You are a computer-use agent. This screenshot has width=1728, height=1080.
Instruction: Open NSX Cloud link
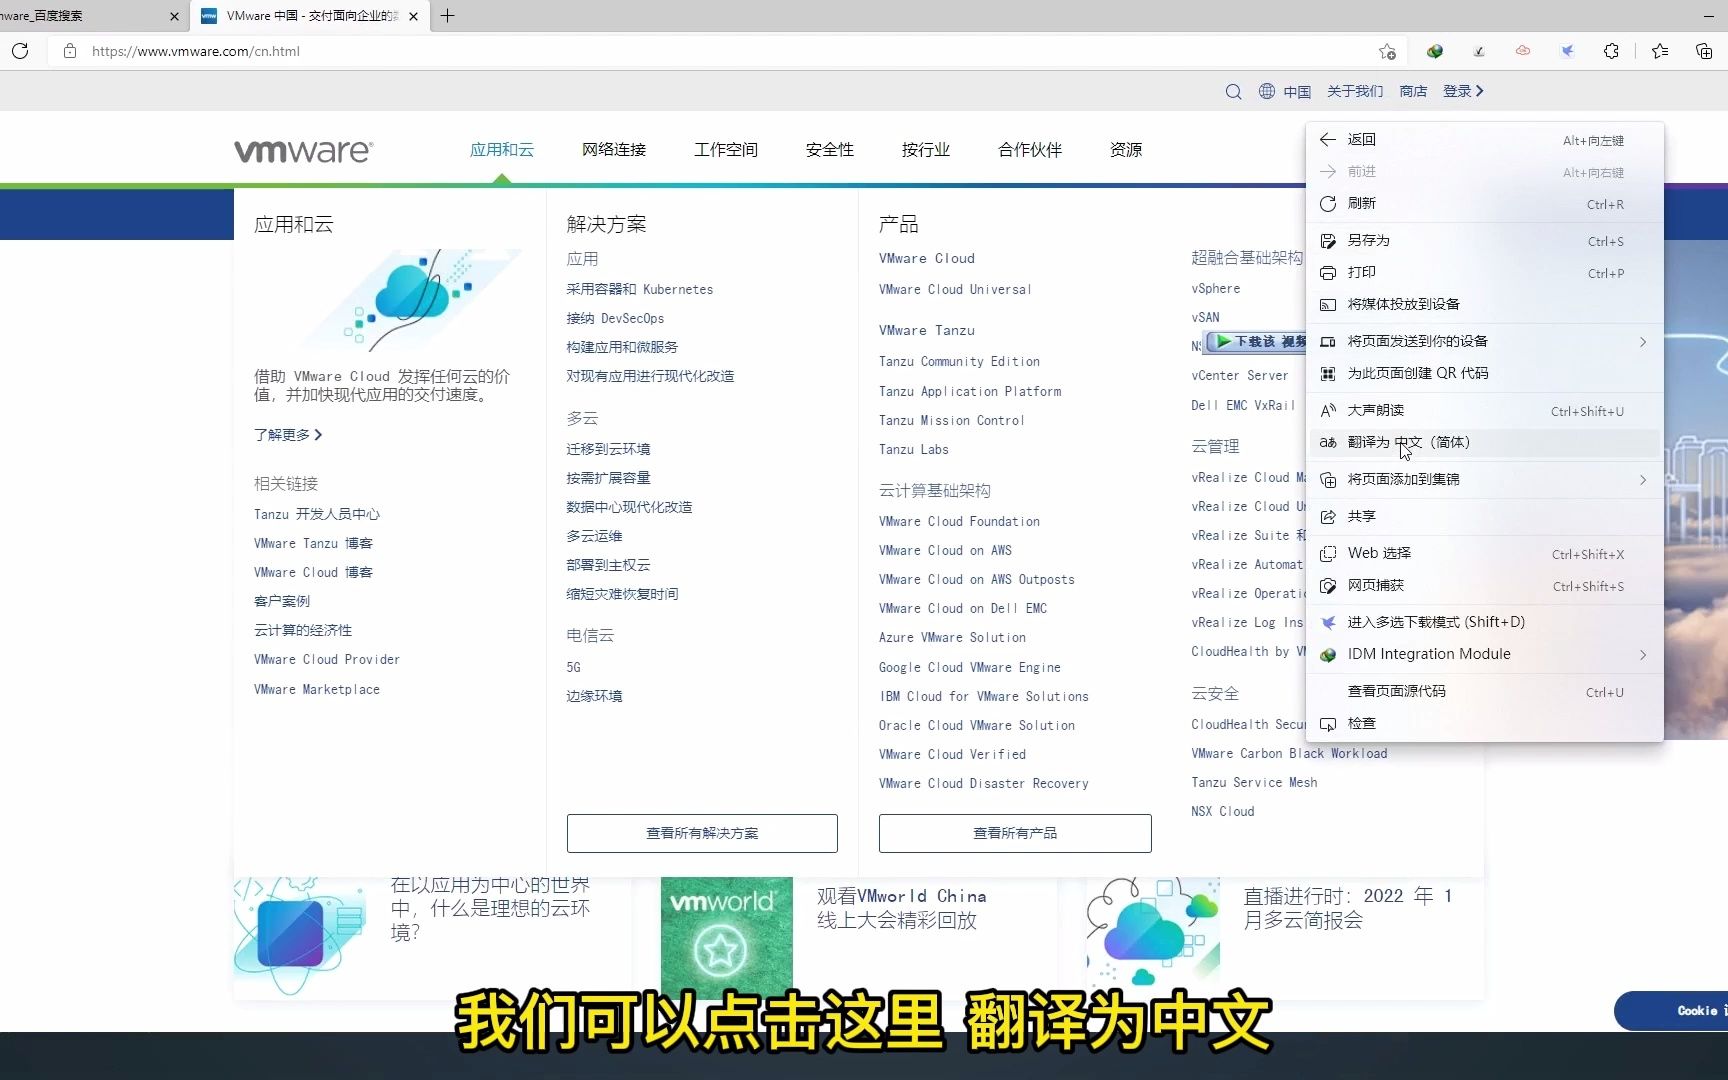[1223, 812]
